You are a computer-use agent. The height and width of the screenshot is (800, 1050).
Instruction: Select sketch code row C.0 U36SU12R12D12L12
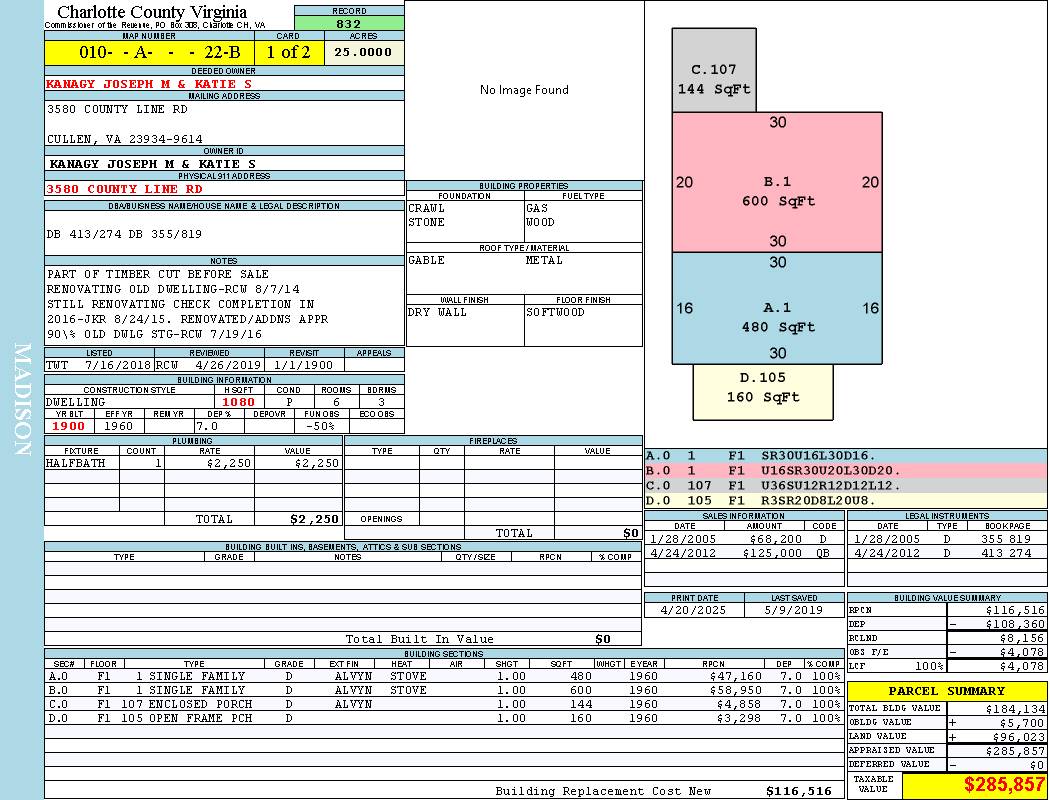[x=845, y=485]
